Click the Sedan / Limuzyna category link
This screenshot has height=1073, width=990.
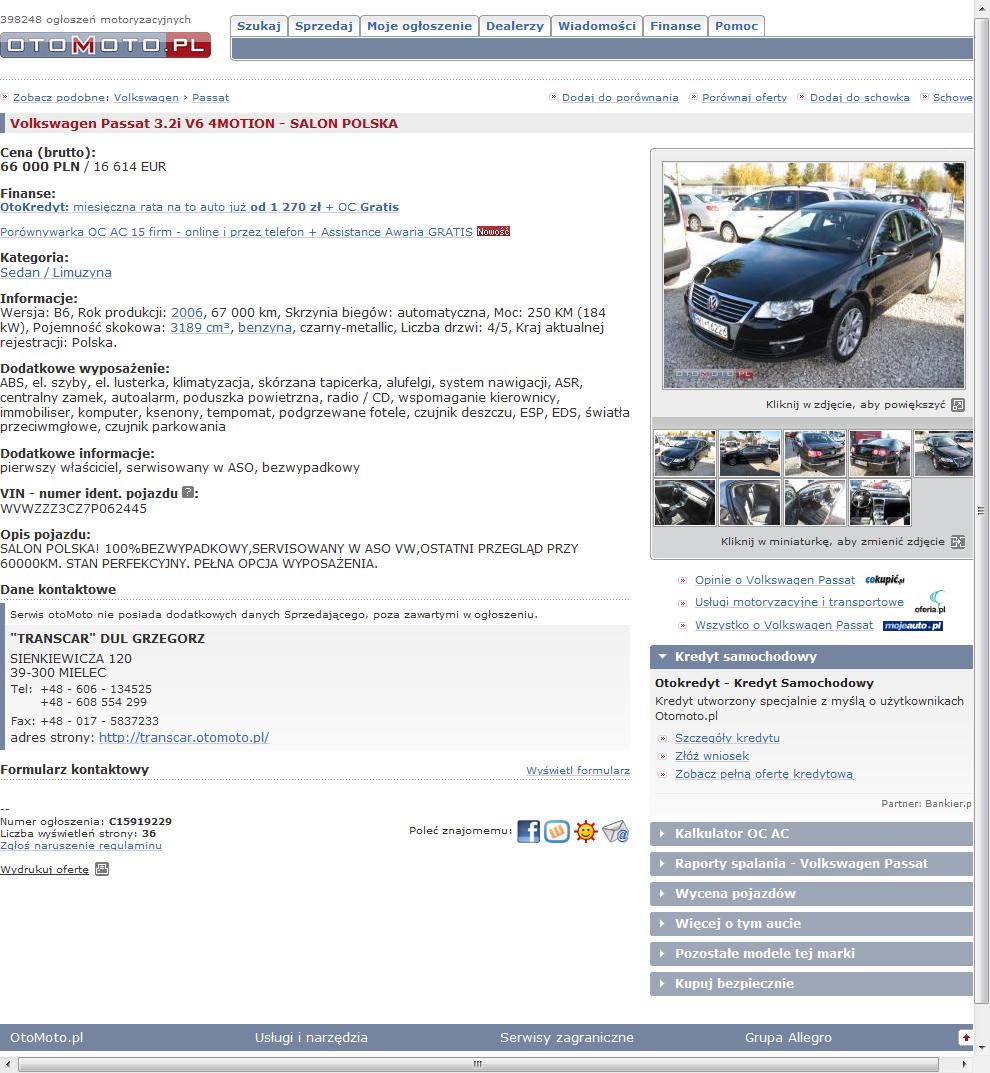click(x=55, y=272)
